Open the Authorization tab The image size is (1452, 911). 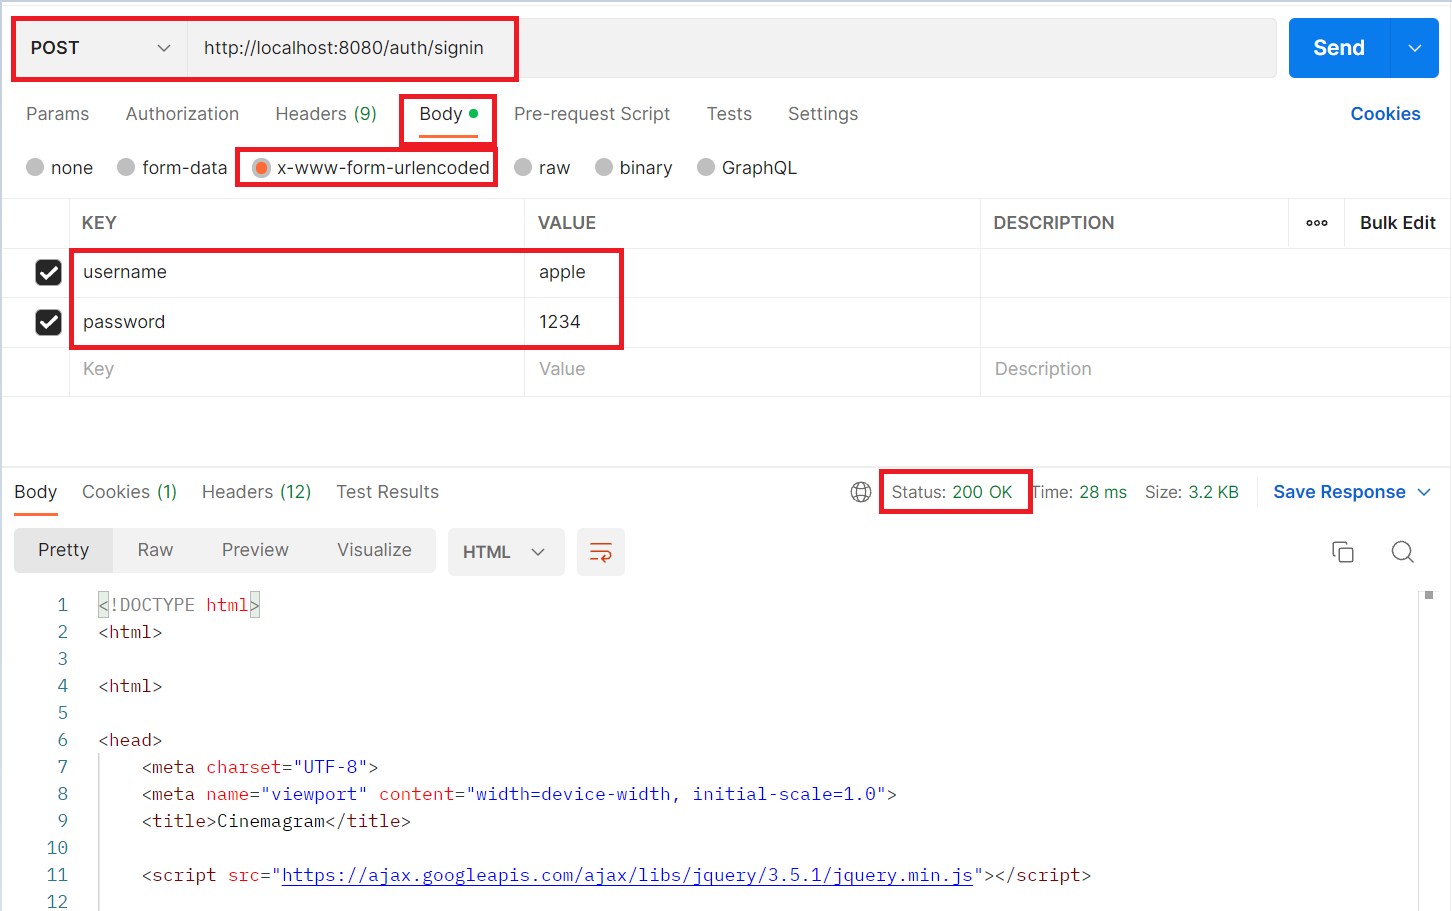(182, 114)
